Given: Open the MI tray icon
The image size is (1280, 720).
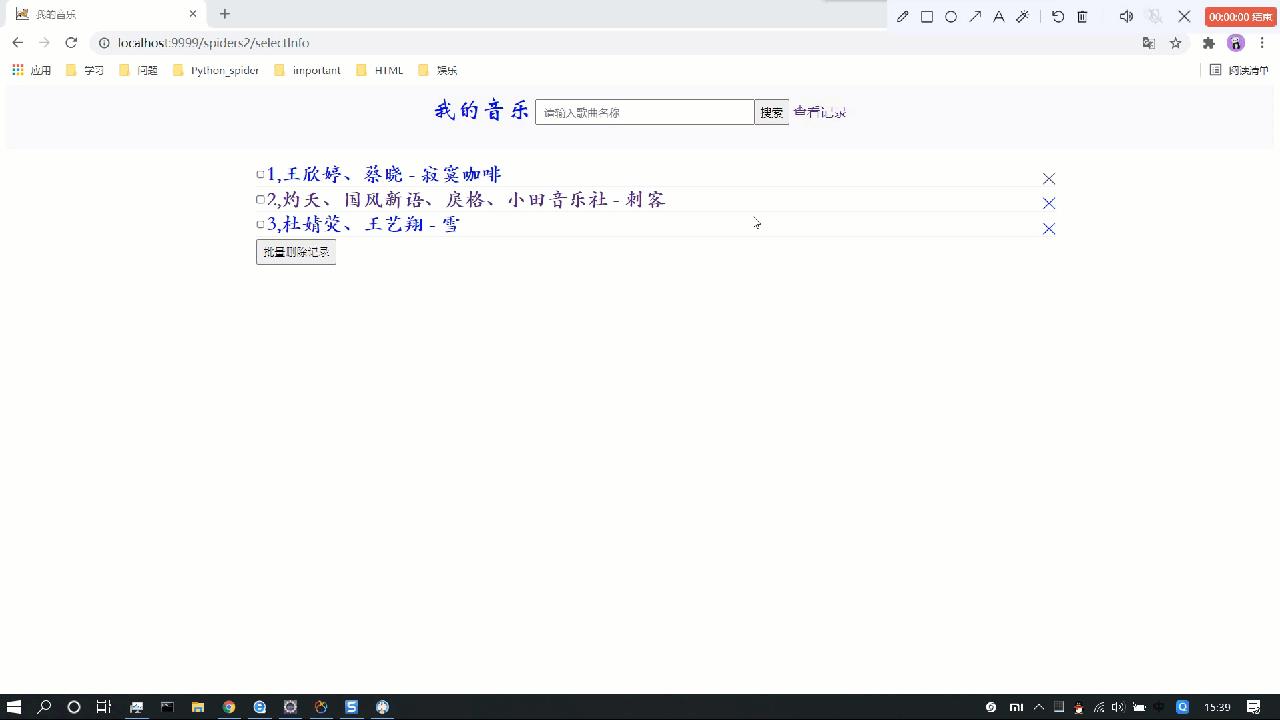Looking at the screenshot, I should pos(1016,707).
